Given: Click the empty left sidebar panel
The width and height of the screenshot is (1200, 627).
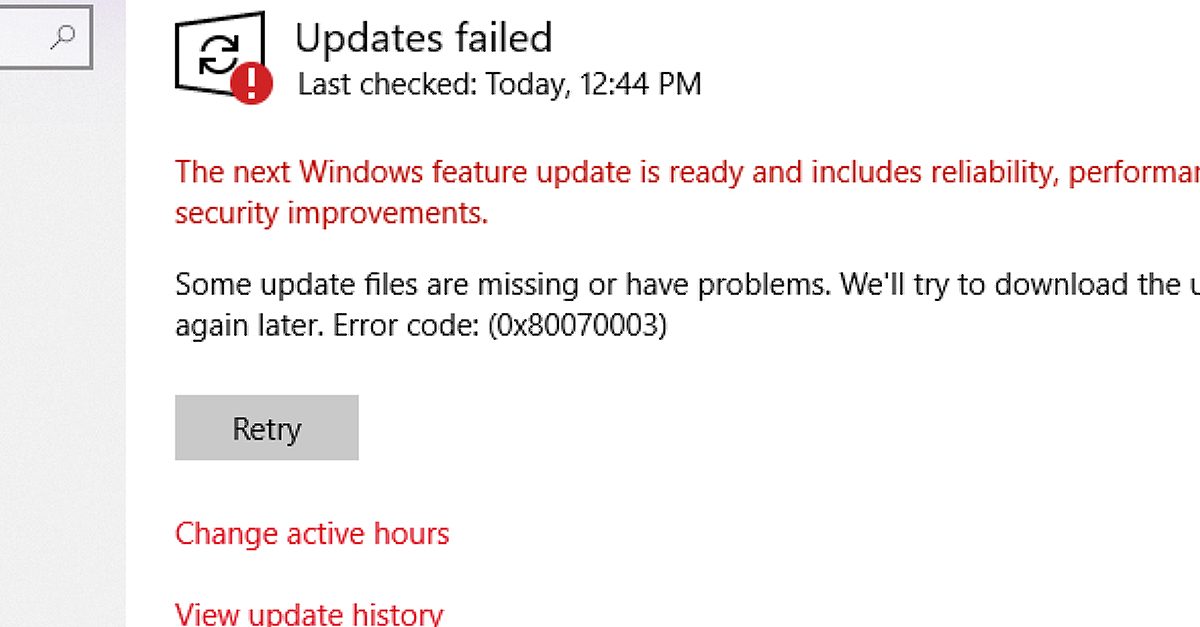Looking at the screenshot, I should [62, 350].
